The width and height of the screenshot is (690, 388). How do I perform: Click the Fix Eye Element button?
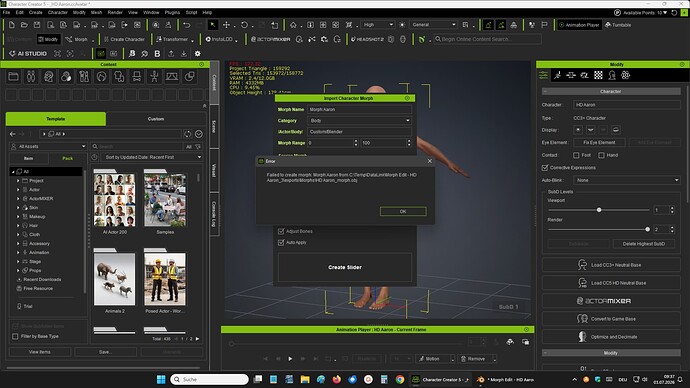point(599,143)
